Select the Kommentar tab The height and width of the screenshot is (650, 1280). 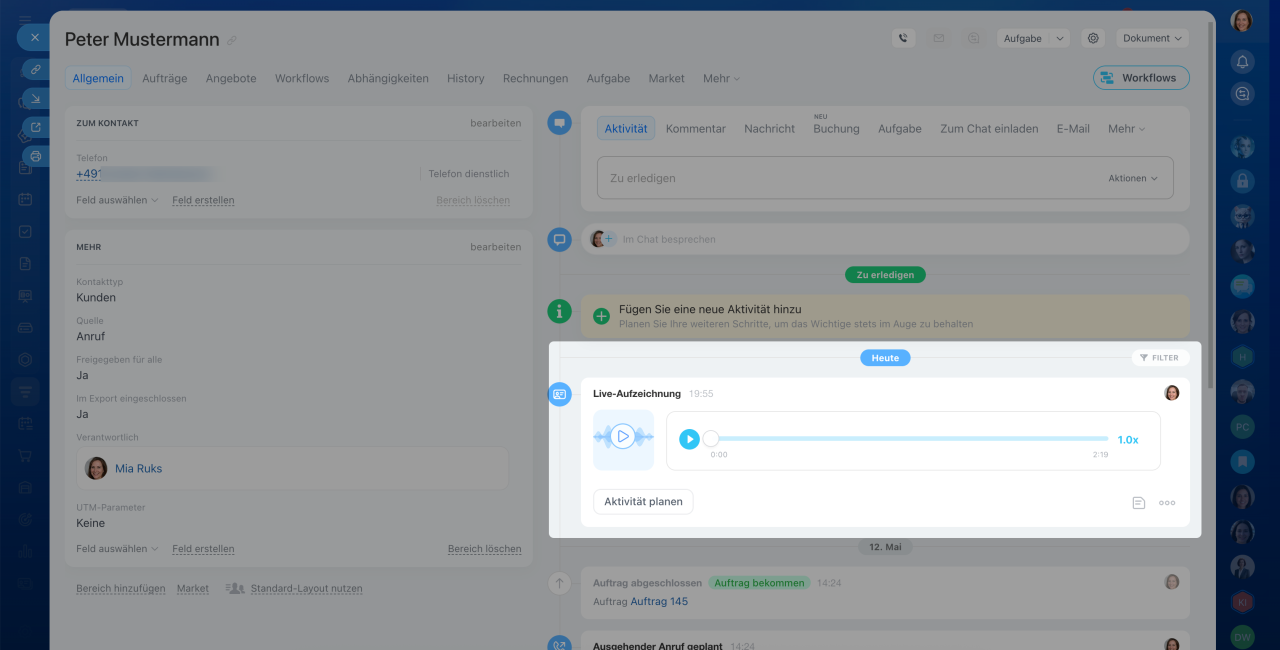pyautogui.click(x=696, y=128)
